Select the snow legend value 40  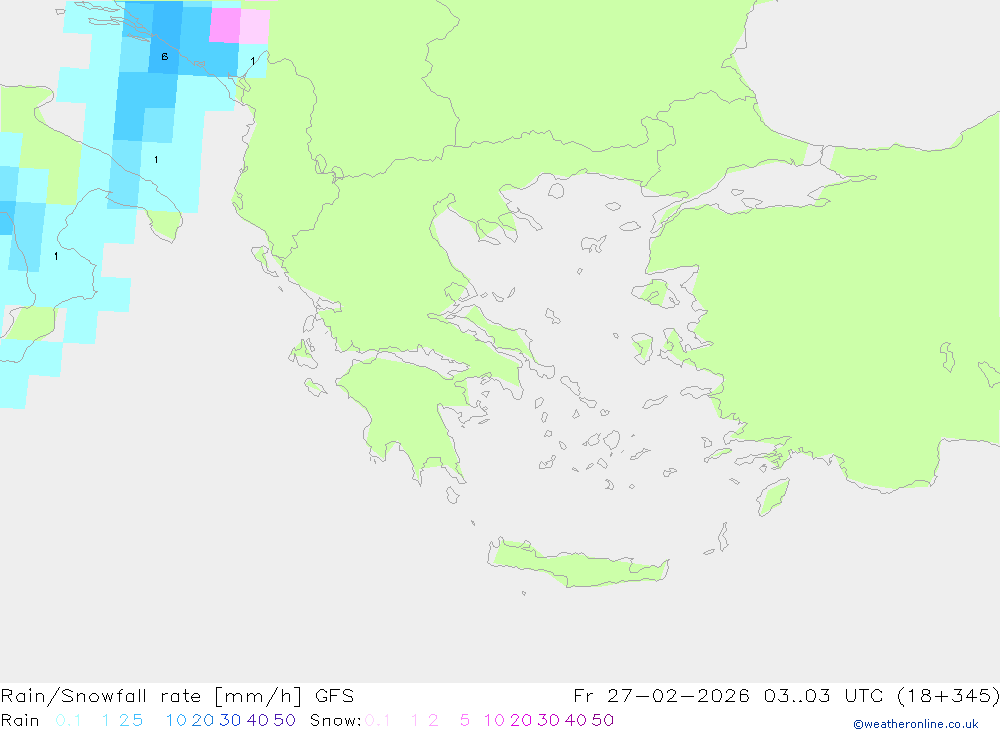click(x=576, y=720)
